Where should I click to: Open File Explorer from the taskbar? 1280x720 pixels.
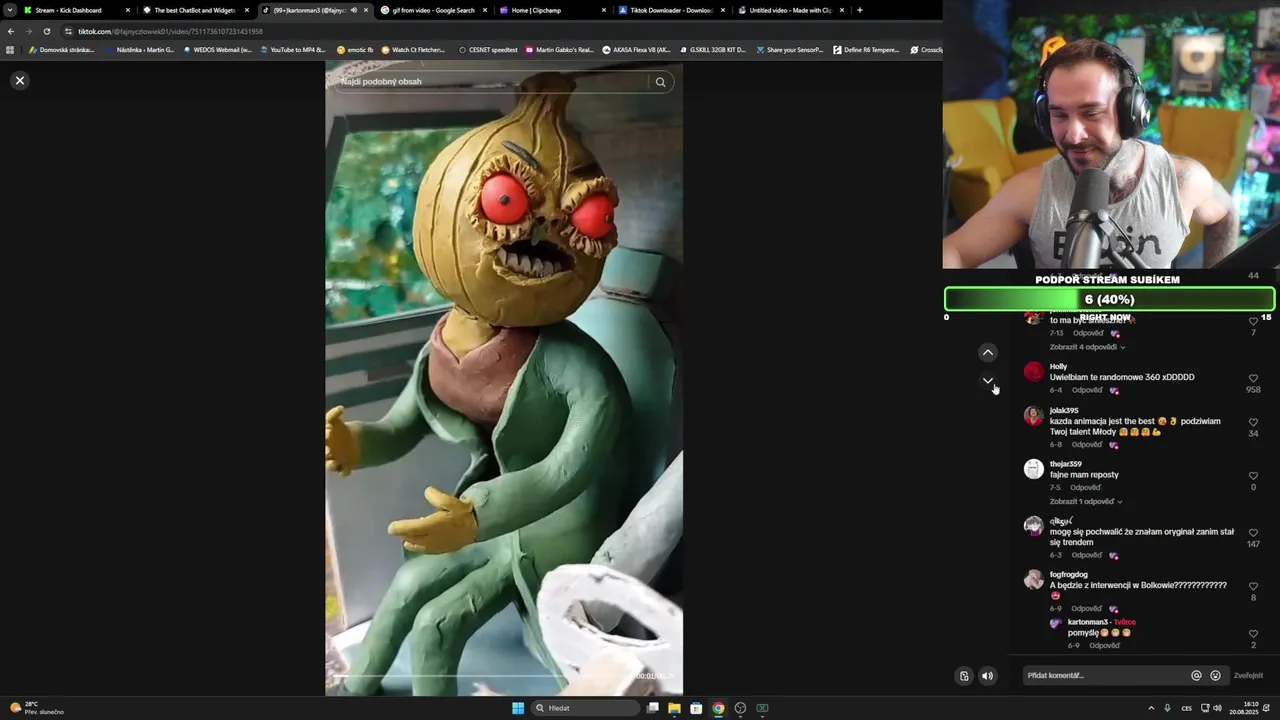(674, 708)
